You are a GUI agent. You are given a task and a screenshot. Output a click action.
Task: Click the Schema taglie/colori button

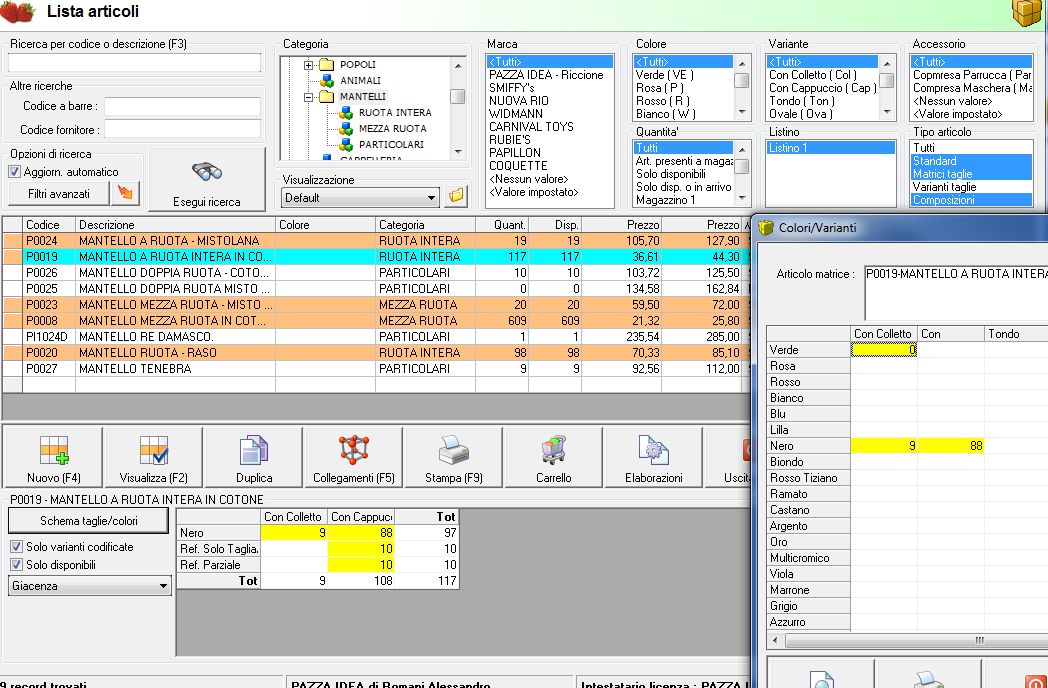tap(89, 521)
